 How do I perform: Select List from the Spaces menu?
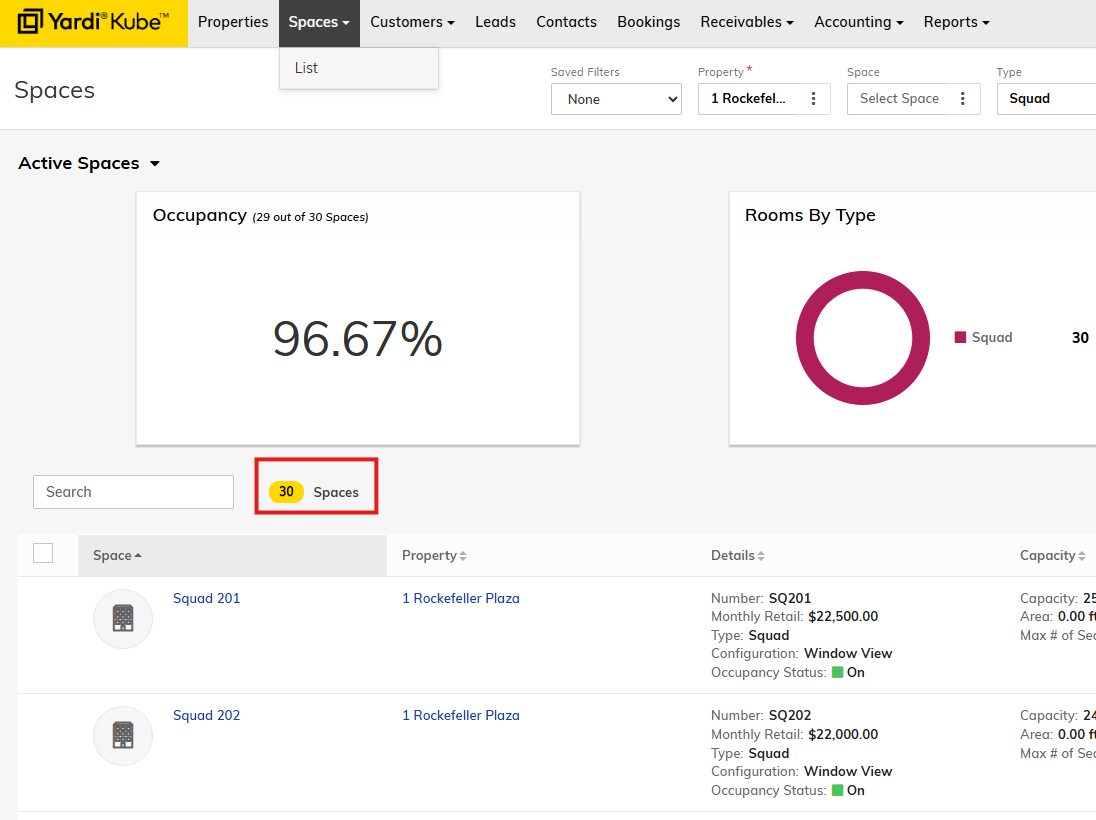click(306, 68)
